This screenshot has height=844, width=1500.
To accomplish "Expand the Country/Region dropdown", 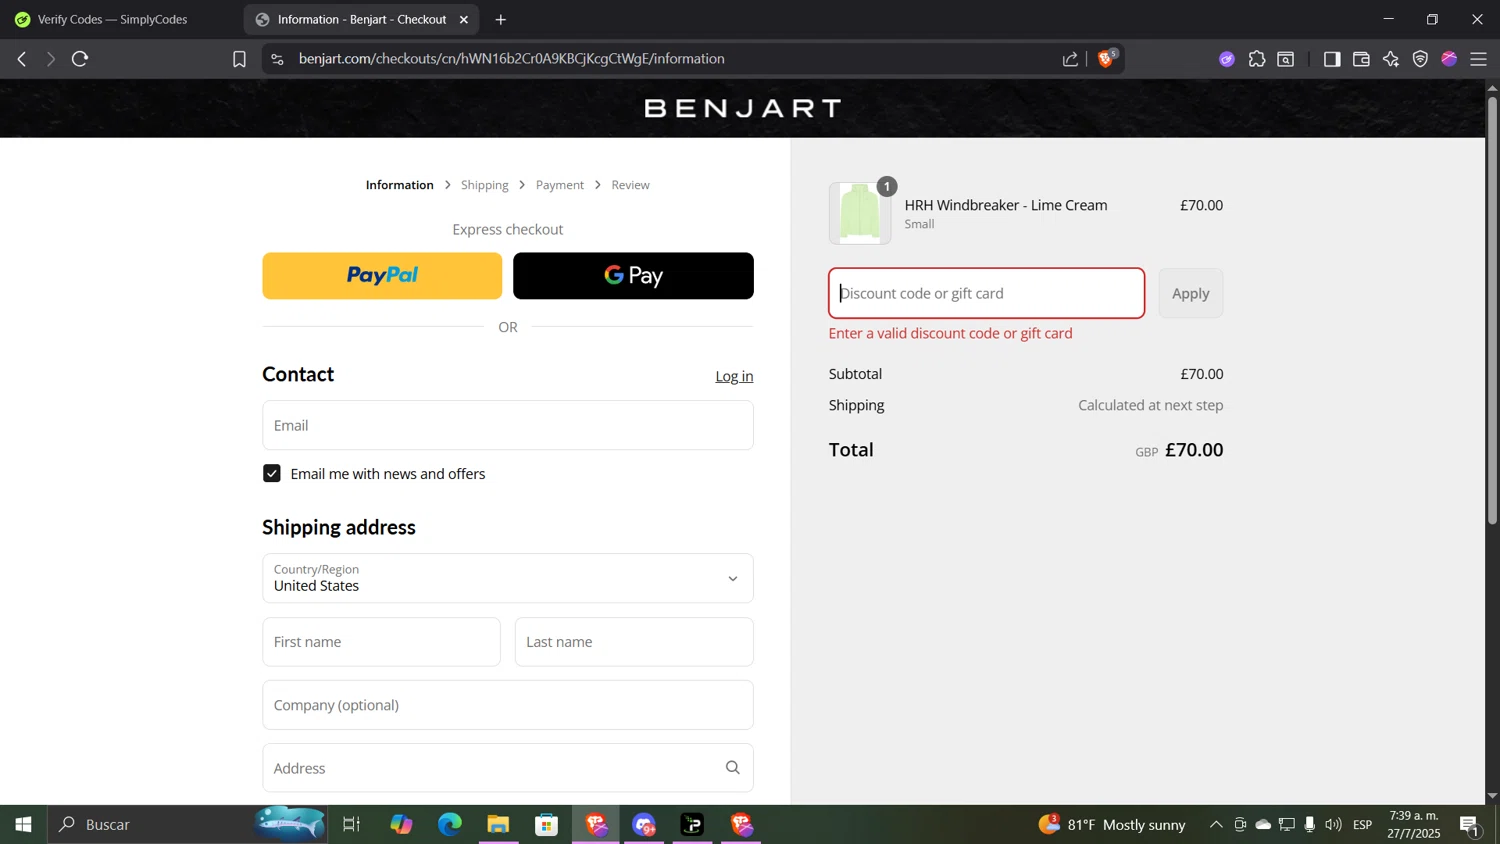I will 508,578.
